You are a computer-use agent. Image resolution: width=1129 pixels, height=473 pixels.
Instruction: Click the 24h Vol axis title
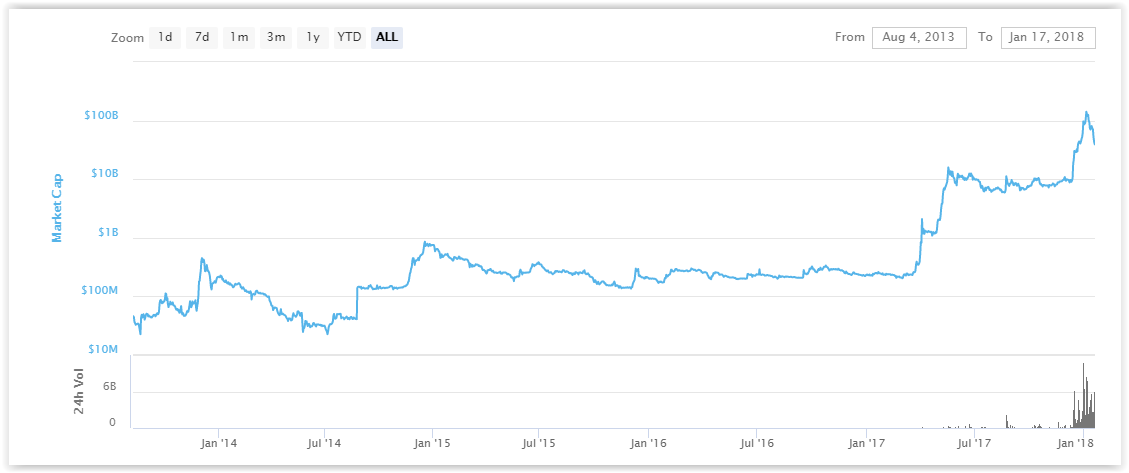tap(79, 391)
